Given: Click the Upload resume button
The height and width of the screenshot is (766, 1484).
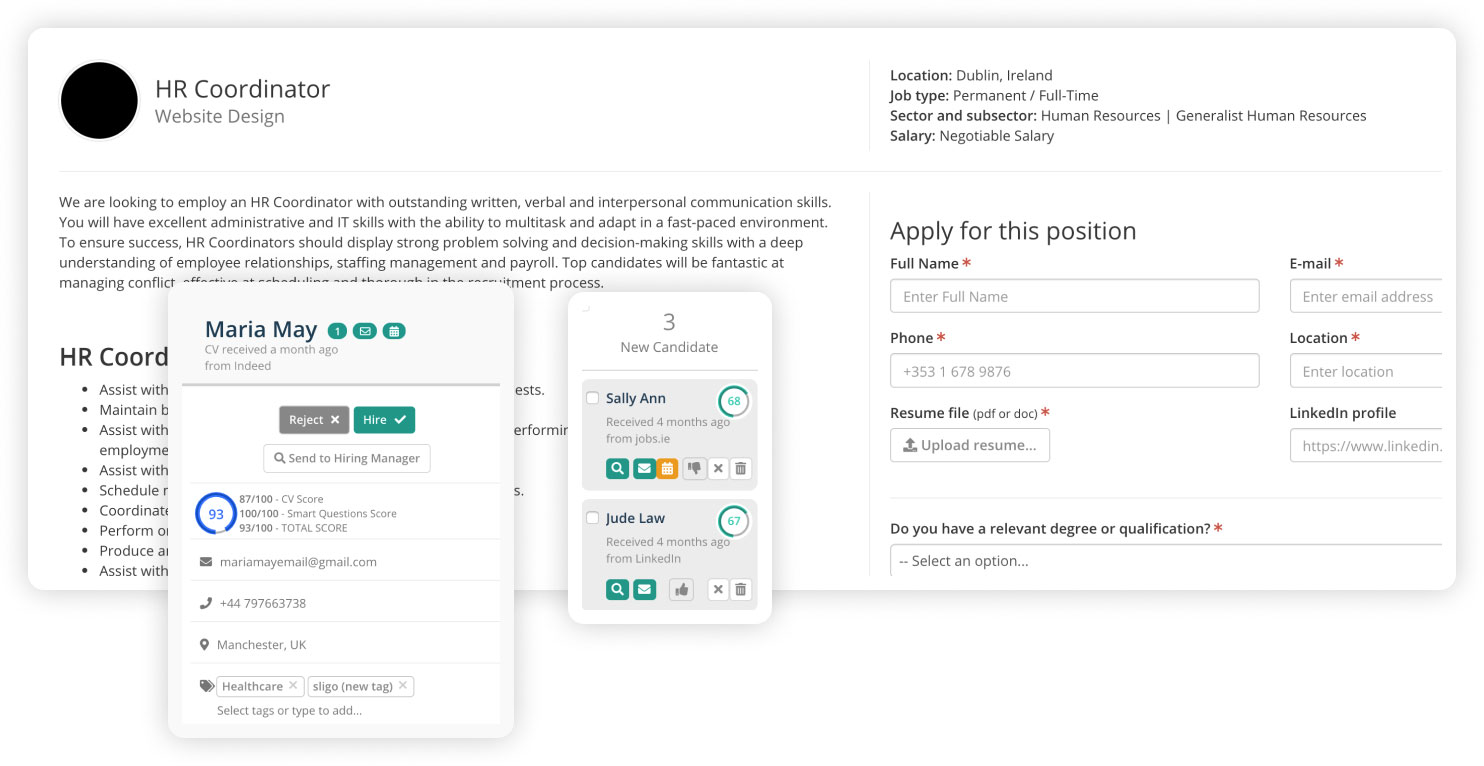Looking at the screenshot, I should (970, 445).
